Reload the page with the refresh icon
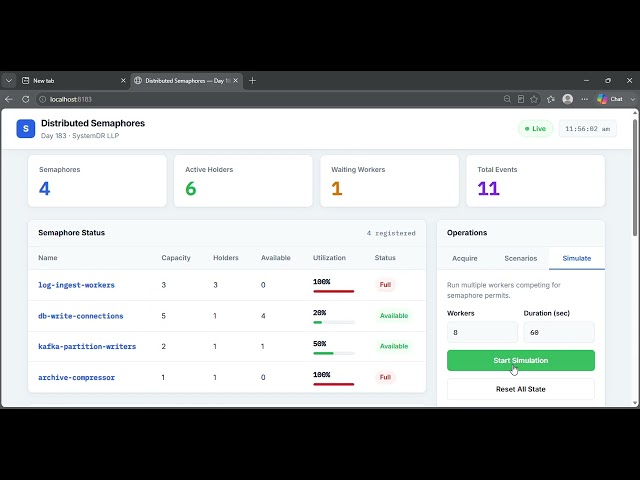This screenshot has width=640, height=480. pyautogui.click(x=26, y=99)
